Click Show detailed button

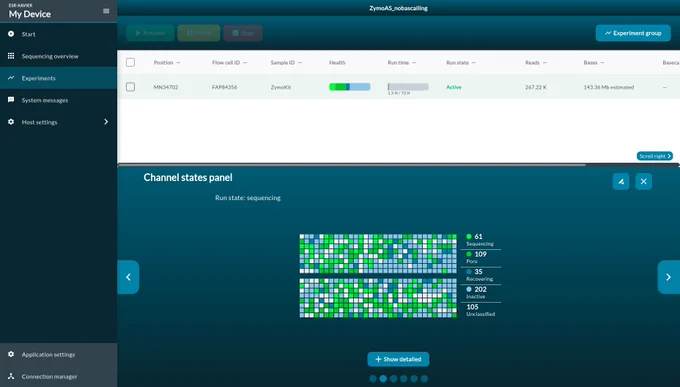(x=398, y=359)
